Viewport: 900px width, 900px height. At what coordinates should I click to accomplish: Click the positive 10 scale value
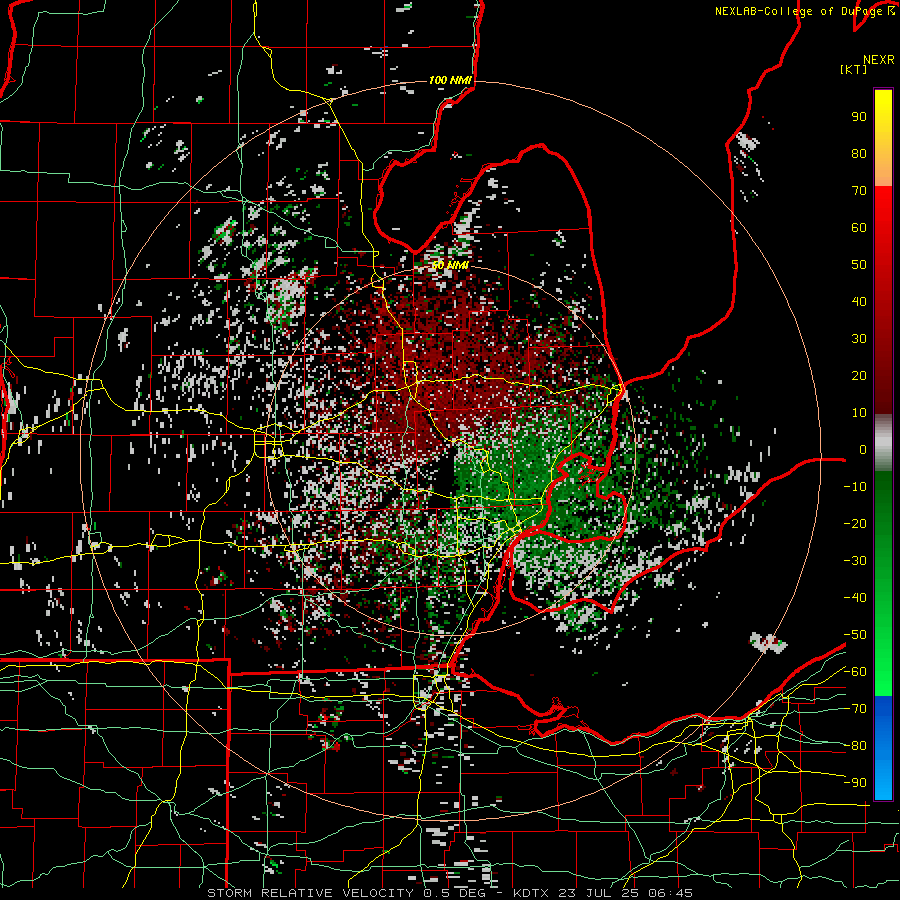pyautogui.click(x=859, y=413)
